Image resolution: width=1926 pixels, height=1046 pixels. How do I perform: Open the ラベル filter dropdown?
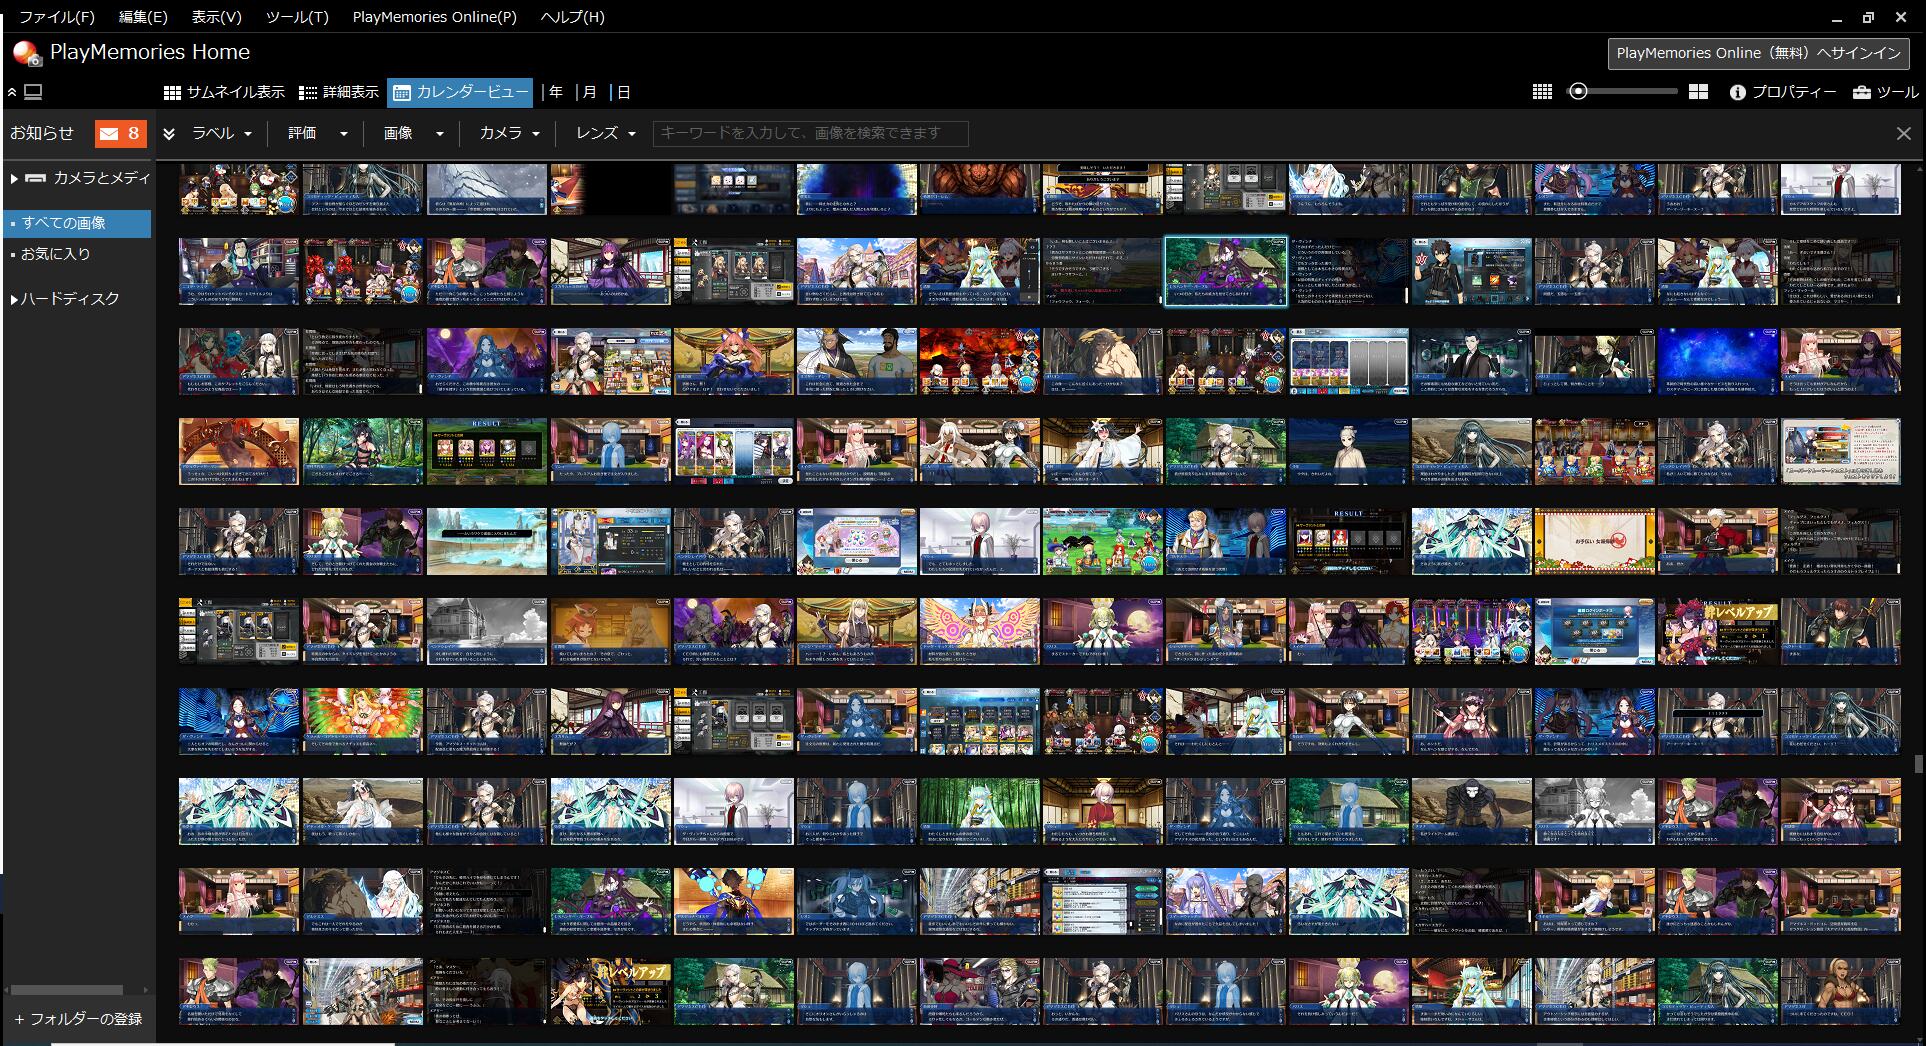pos(222,133)
